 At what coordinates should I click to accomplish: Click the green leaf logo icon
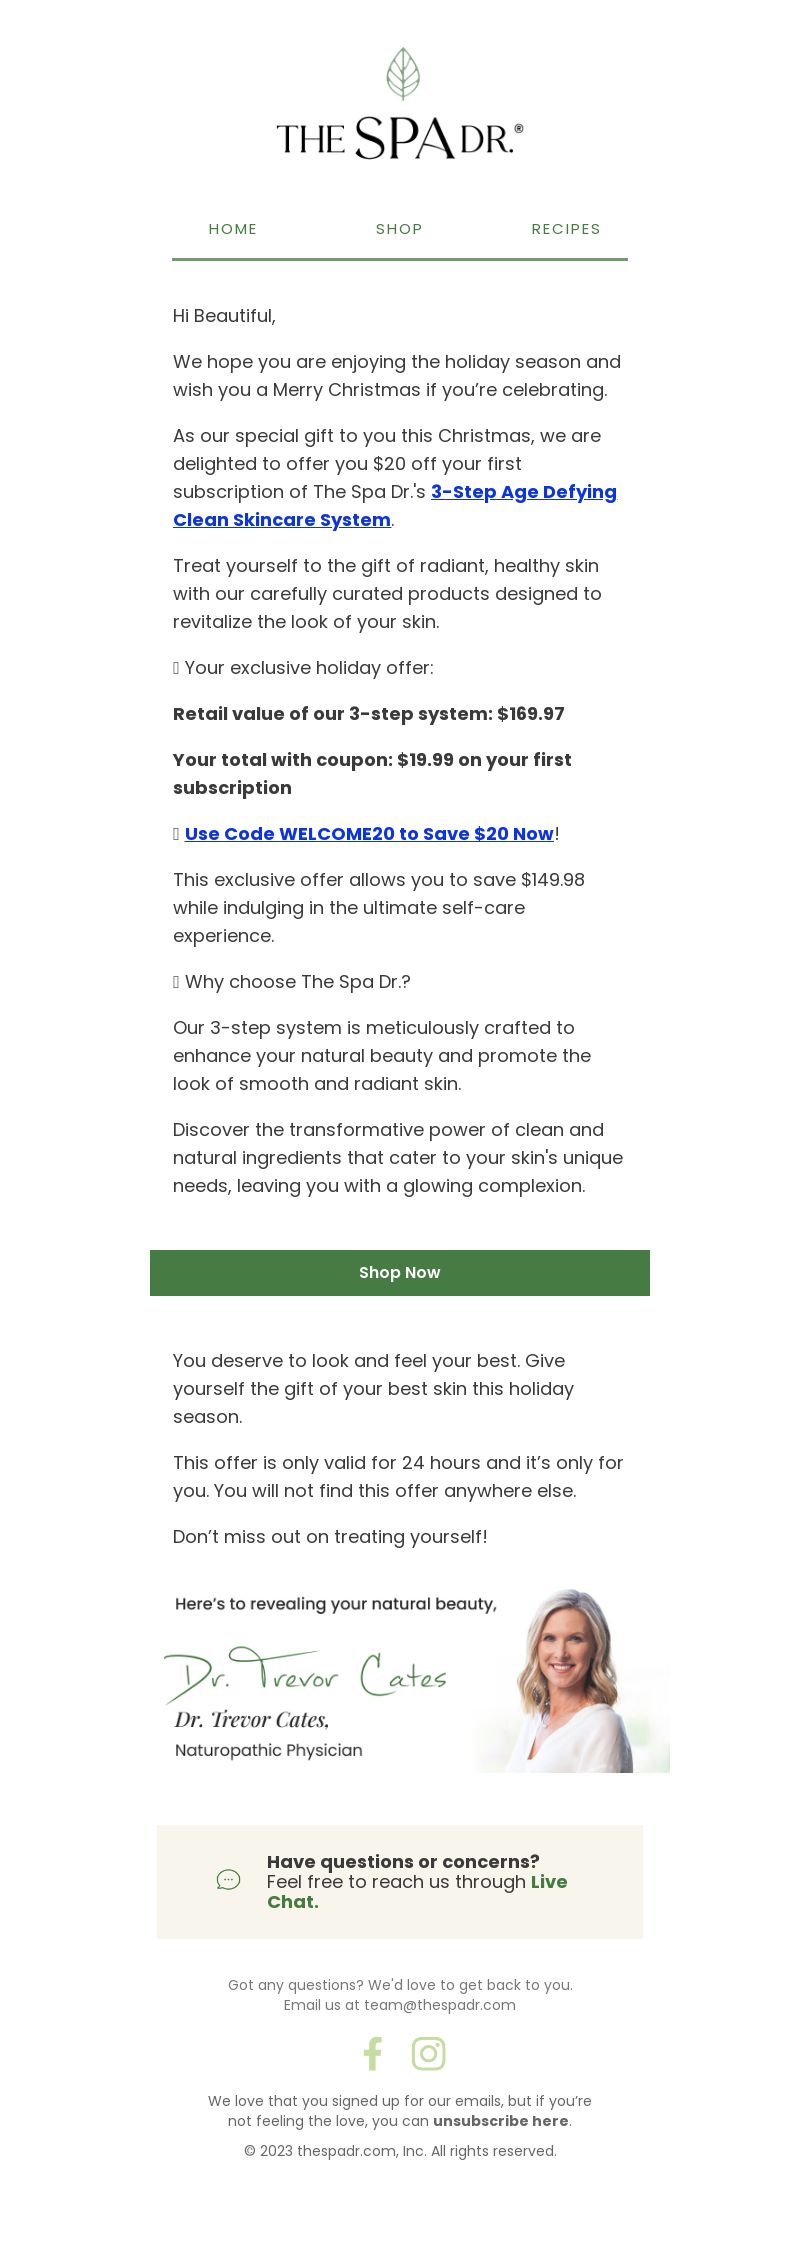click(402, 74)
